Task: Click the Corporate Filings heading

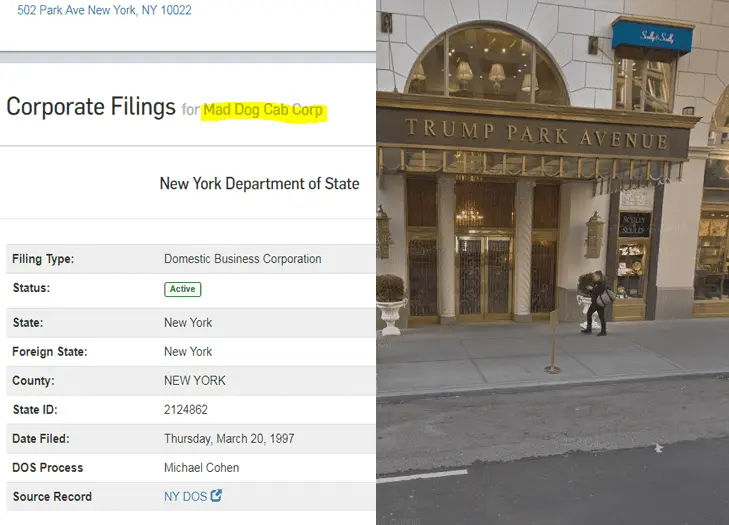Action: pyautogui.click(x=91, y=106)
